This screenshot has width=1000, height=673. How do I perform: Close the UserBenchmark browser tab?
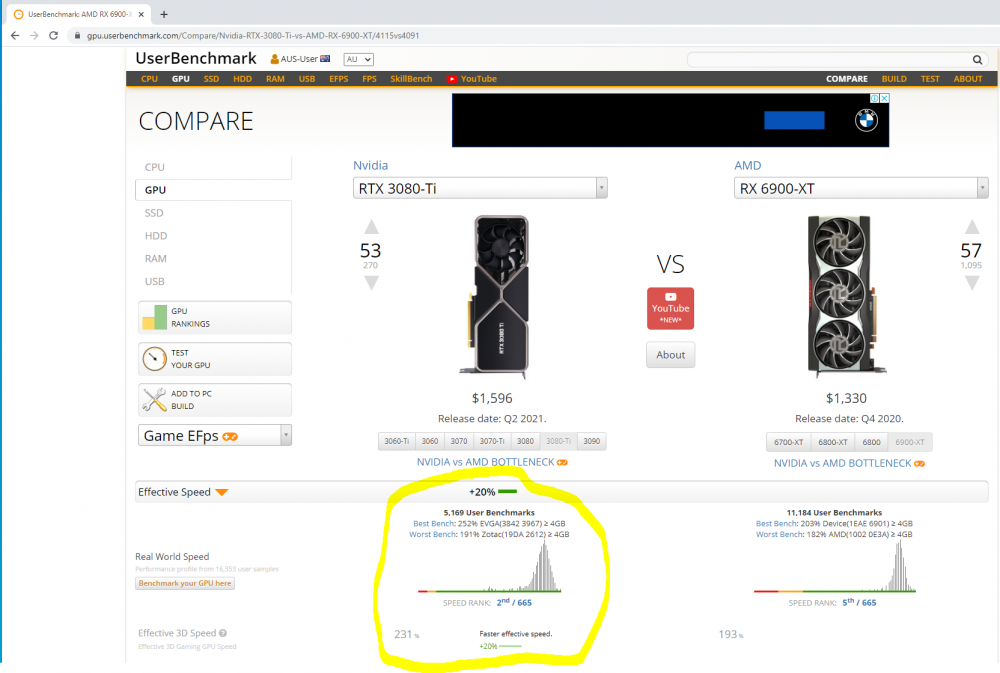tap(141, 14)
